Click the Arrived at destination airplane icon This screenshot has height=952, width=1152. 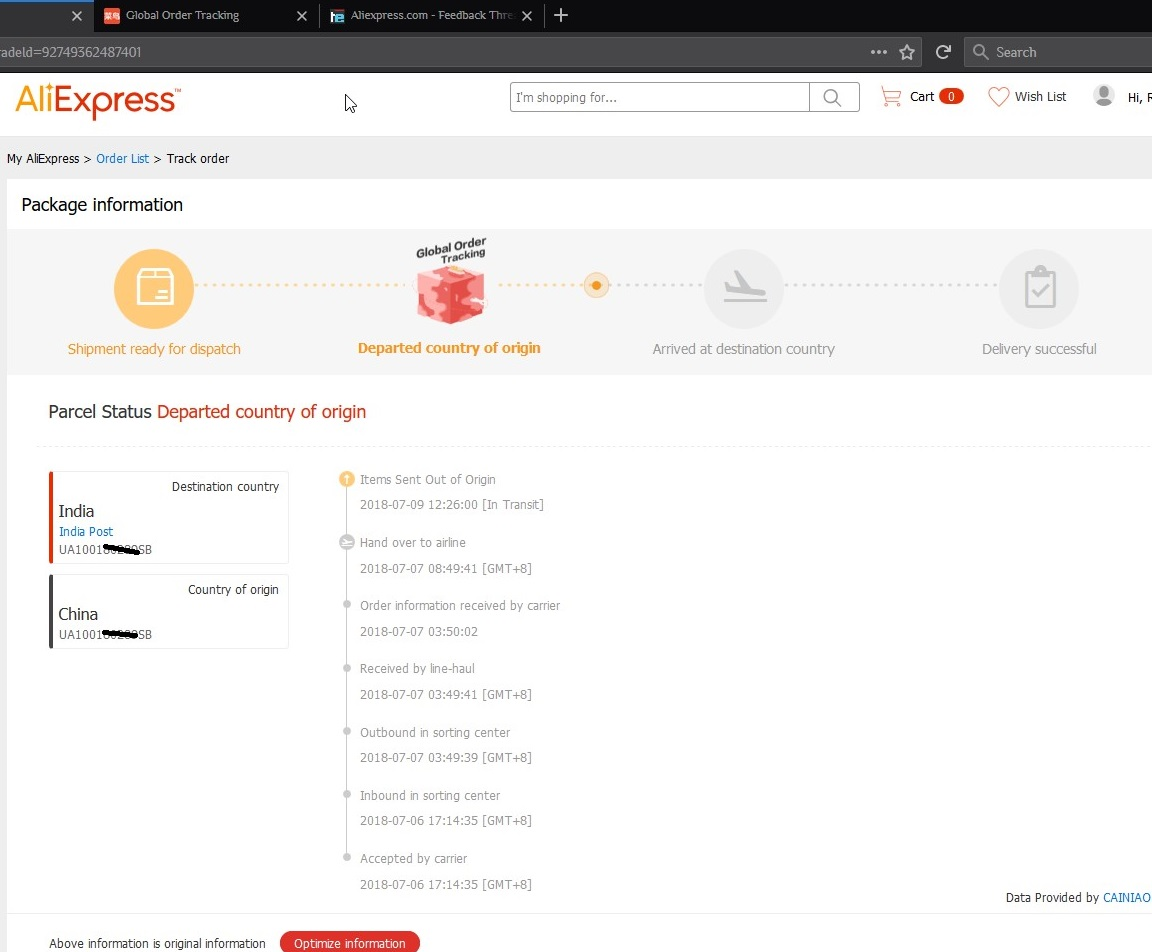744,289
